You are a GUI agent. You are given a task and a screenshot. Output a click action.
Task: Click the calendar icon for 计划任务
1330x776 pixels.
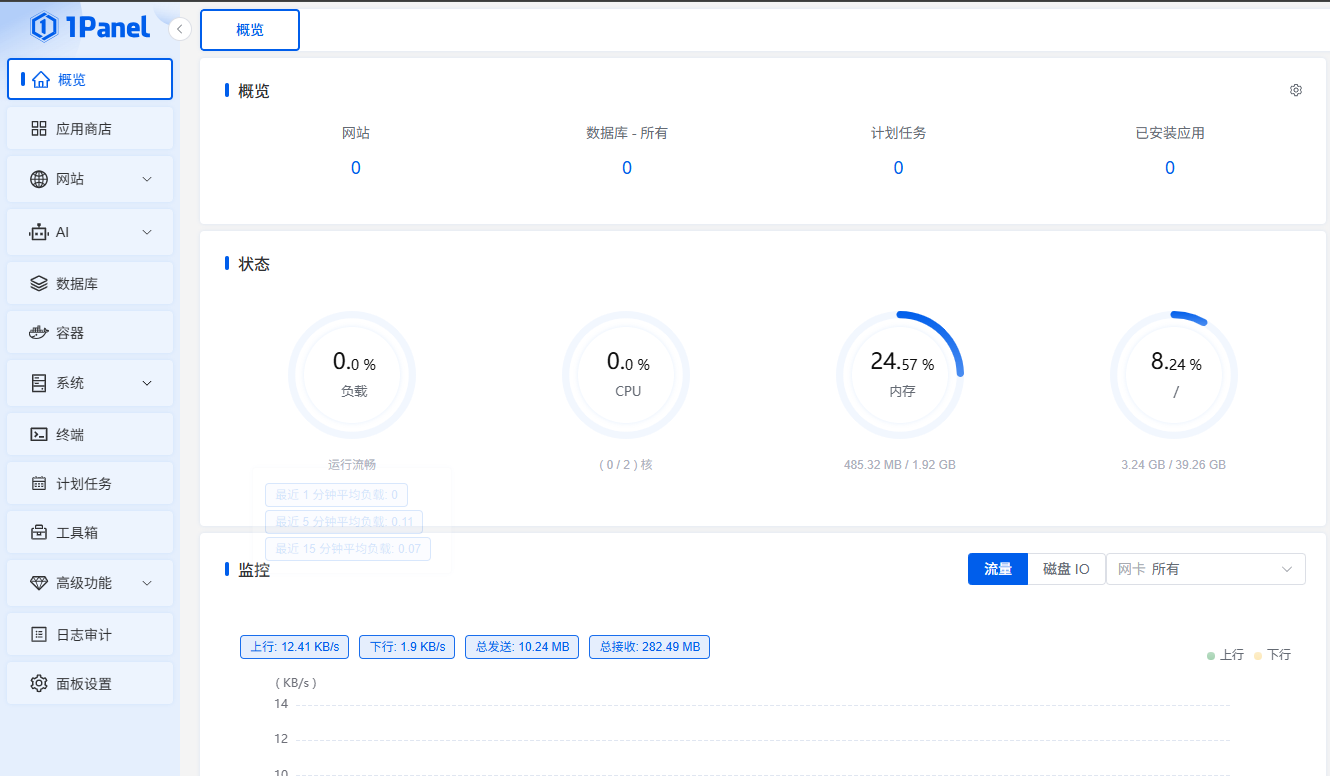pos(39,484)
